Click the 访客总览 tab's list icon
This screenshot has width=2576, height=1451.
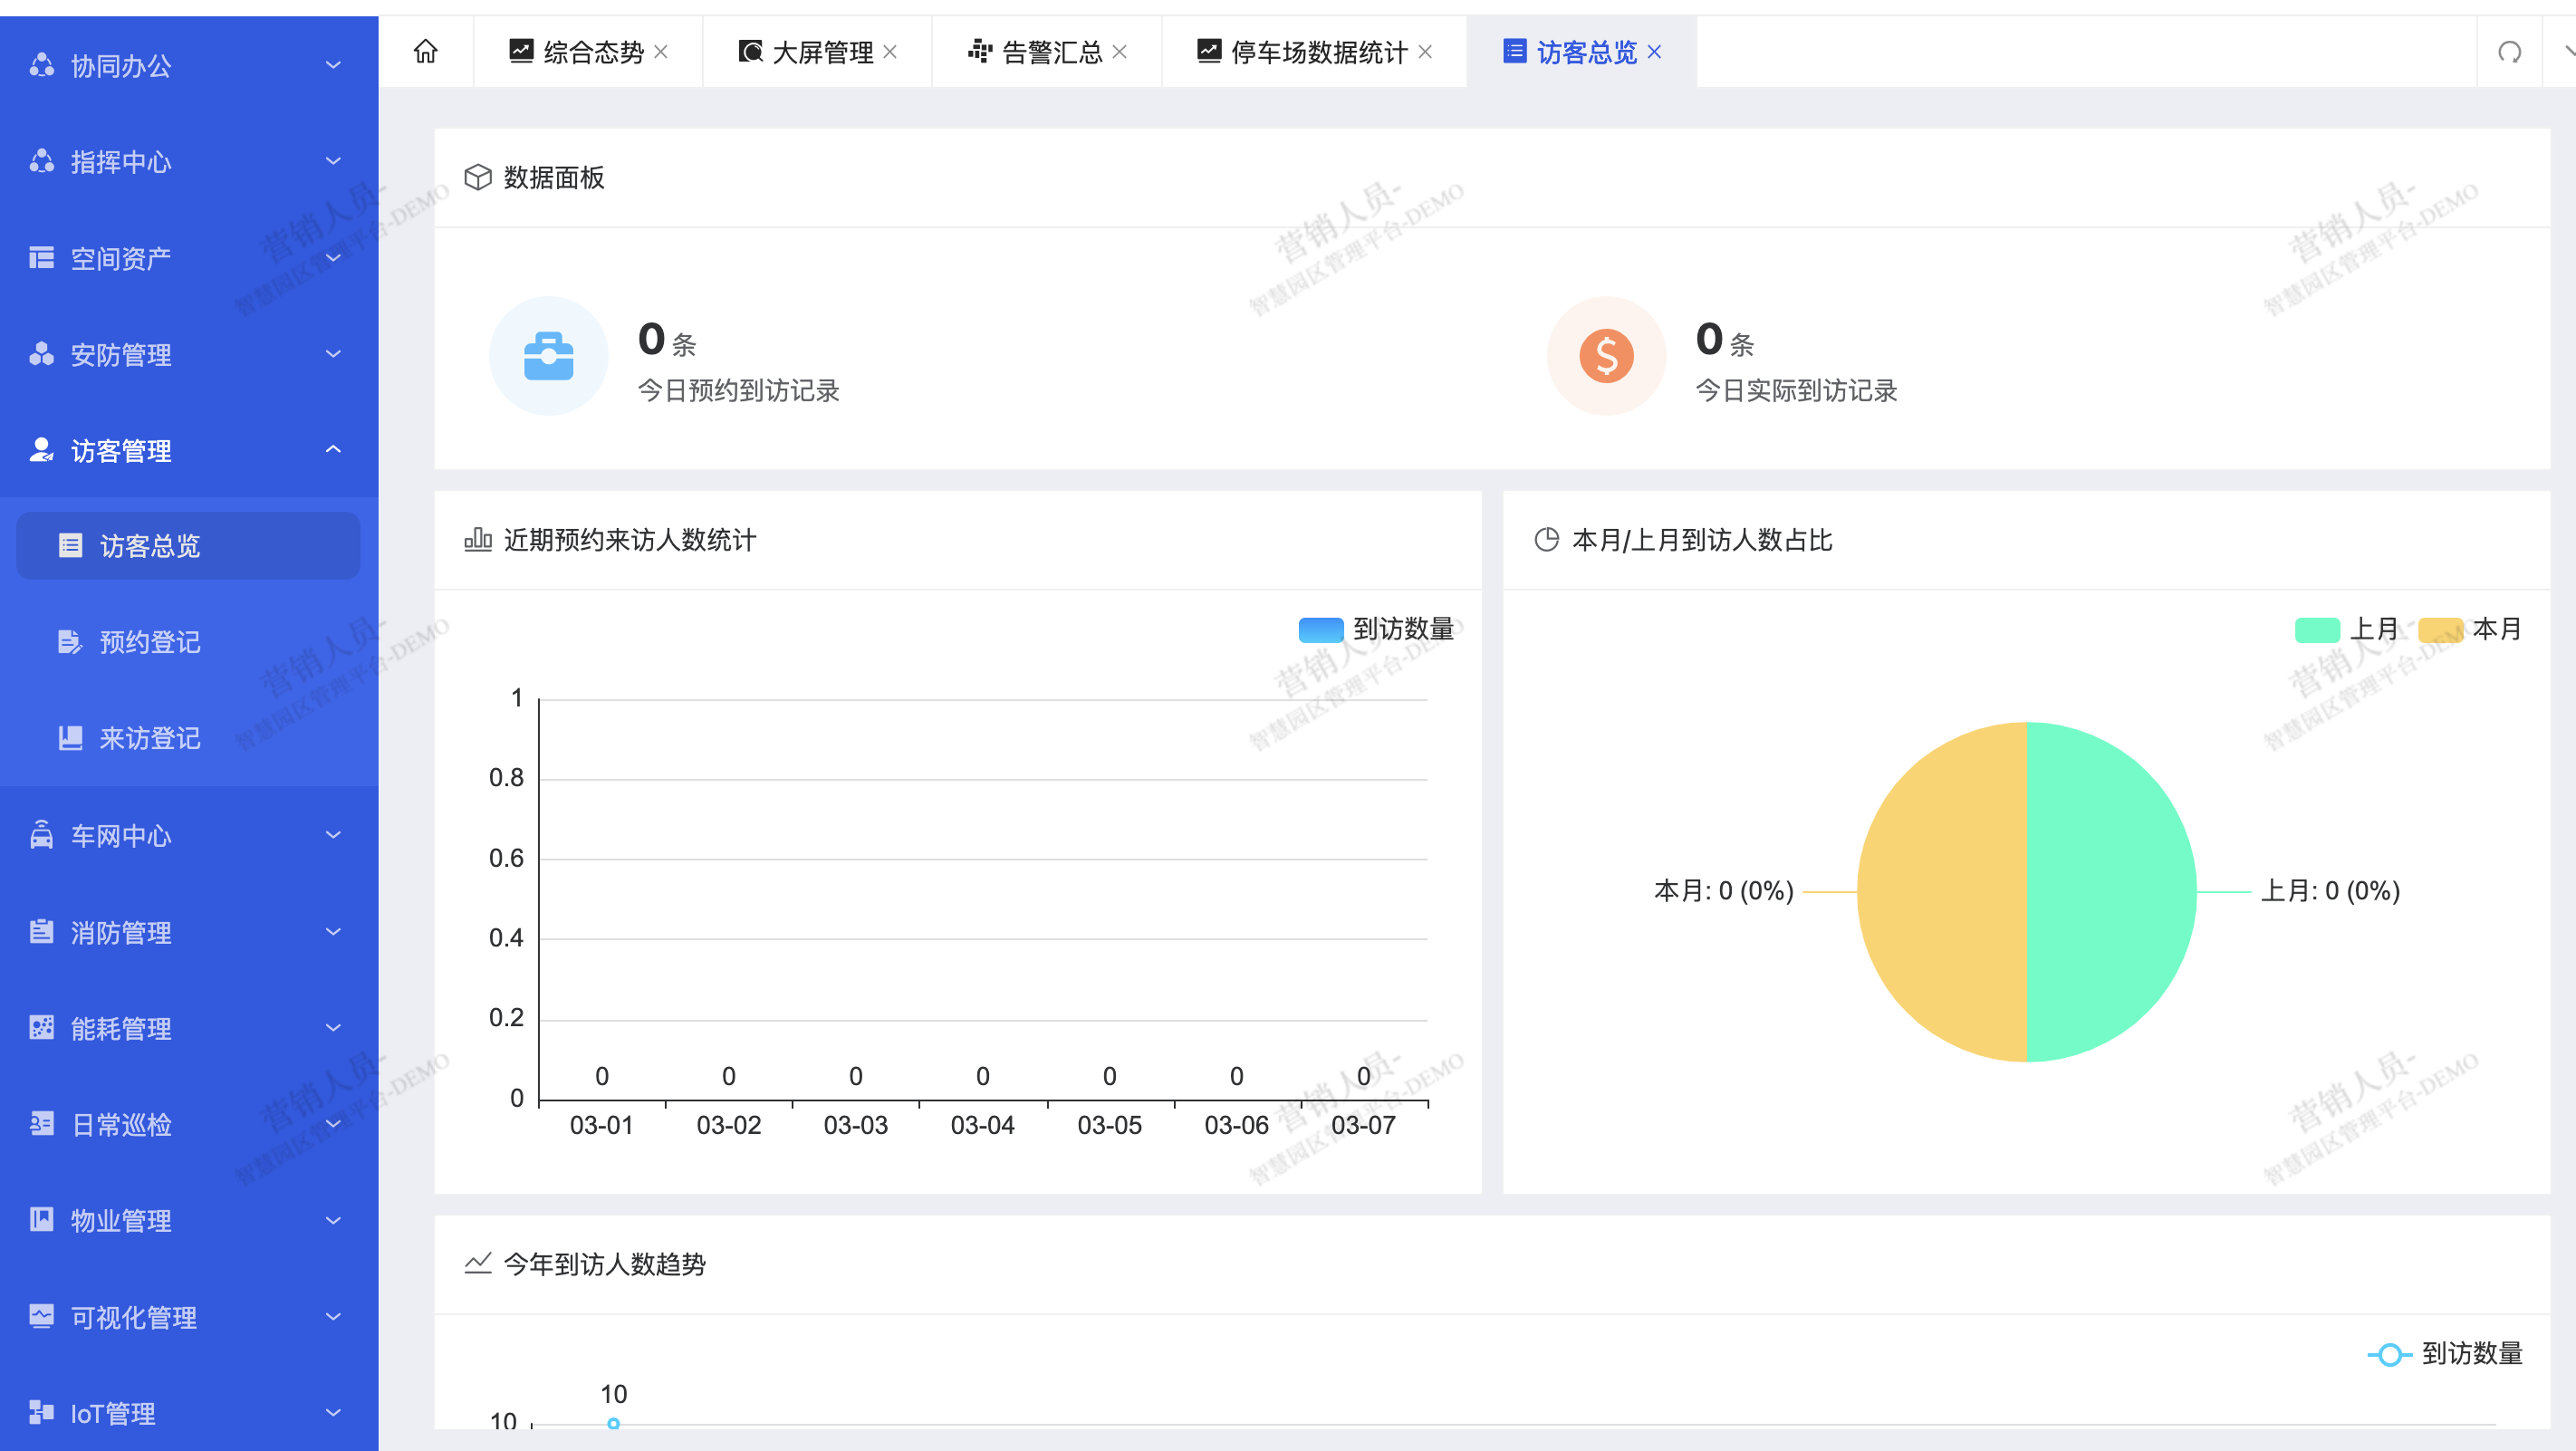coord(1515,51)
